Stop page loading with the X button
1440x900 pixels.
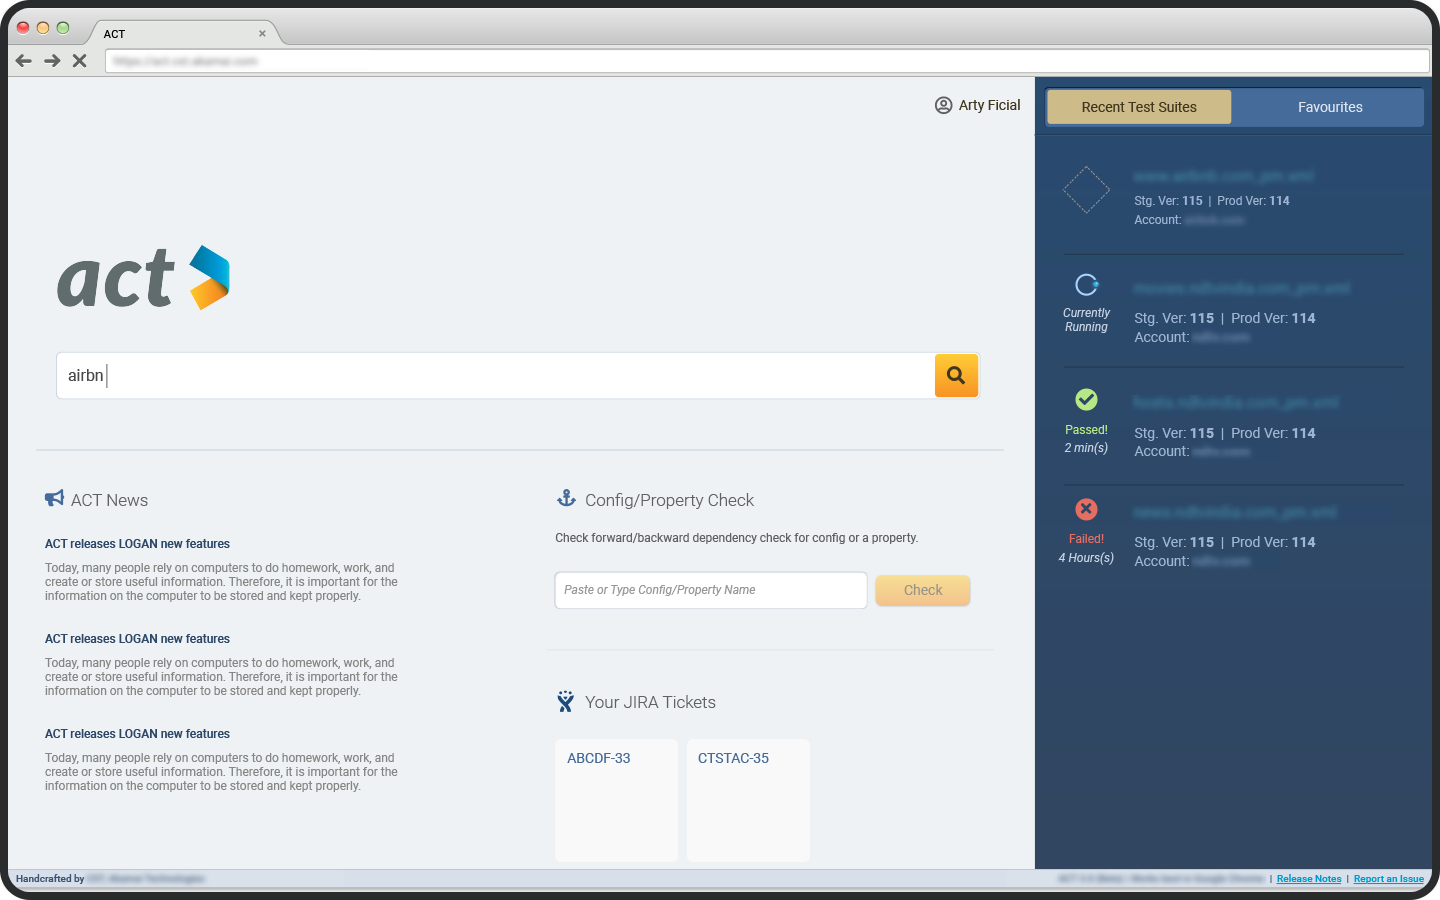coord(80,61)
